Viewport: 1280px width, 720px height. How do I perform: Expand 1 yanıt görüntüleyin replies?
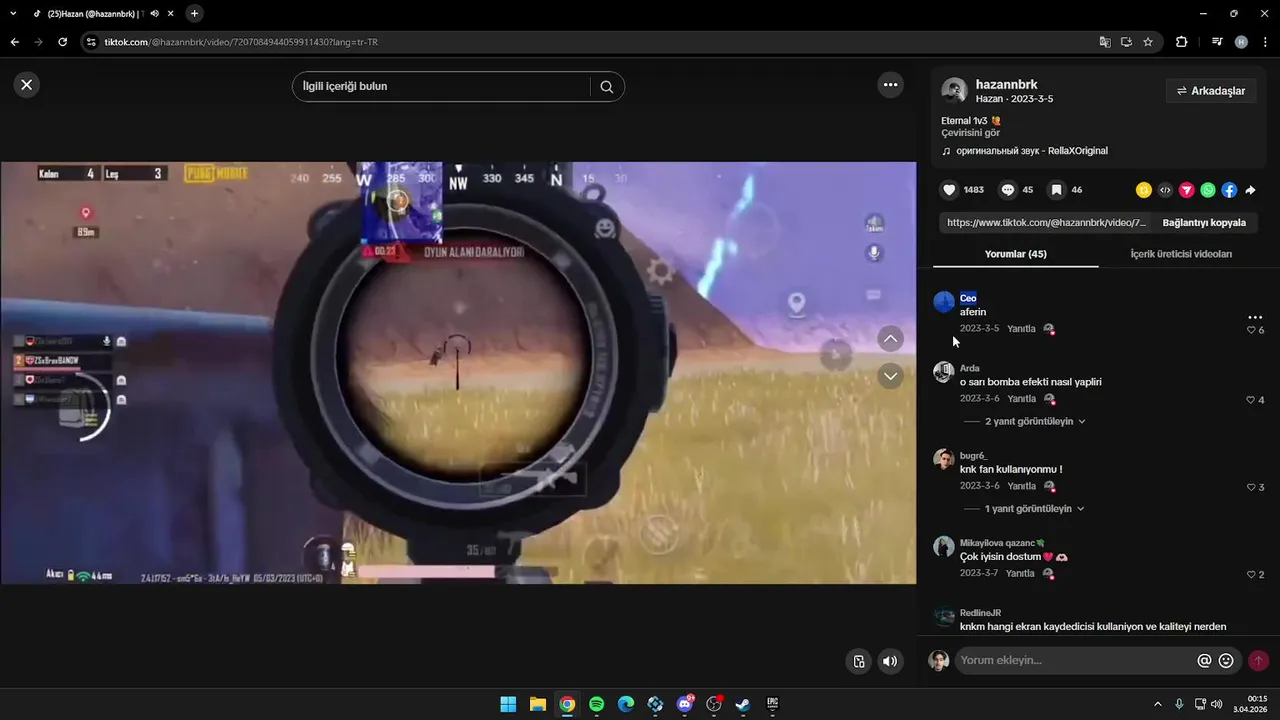point(1035,509)
